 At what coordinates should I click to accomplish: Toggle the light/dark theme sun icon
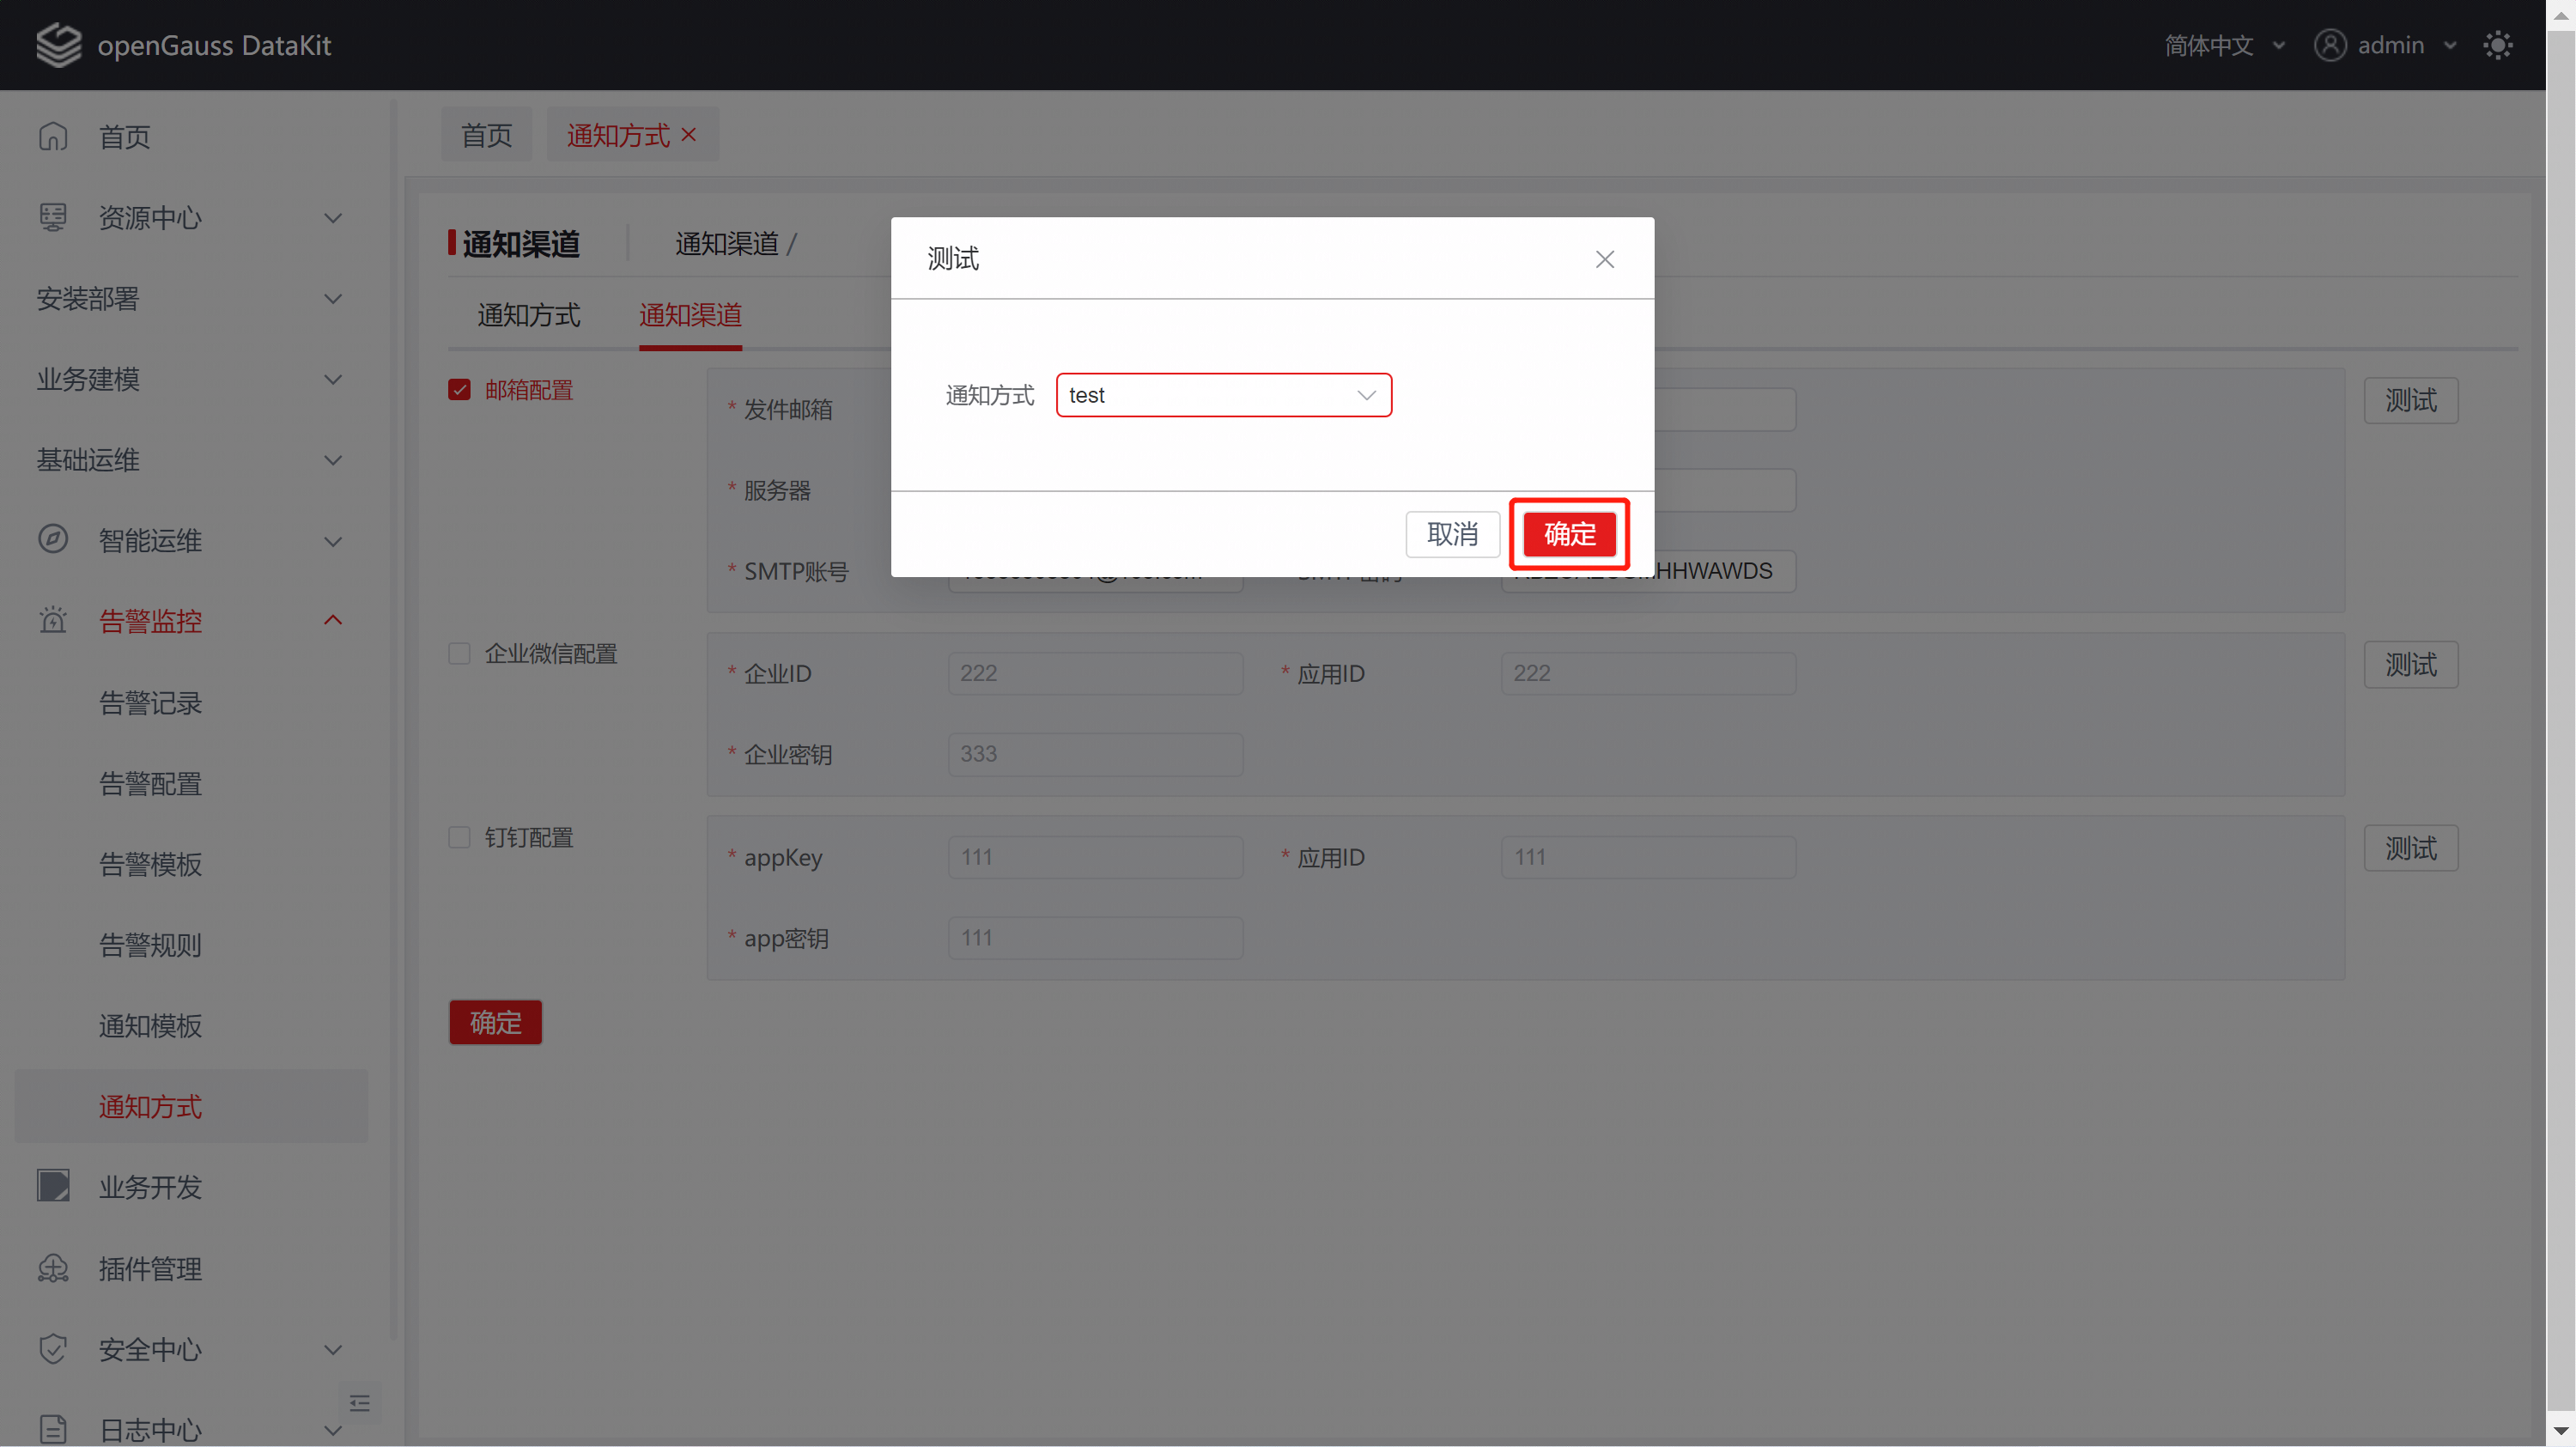[x=2497, y=45]
